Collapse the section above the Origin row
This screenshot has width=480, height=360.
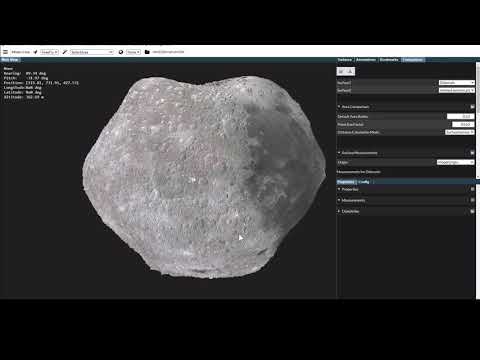pos(339,153)
